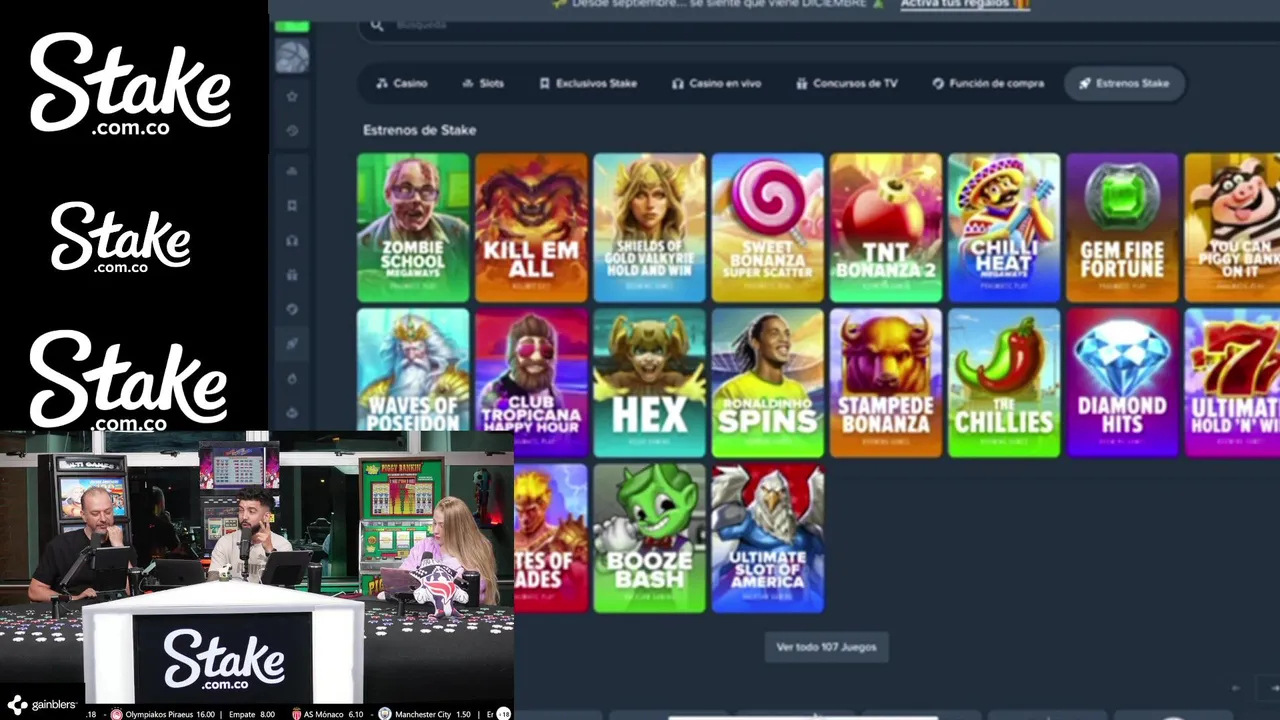Image resolution: width=1280 pixels, height=720 pixels.
Task: Open the sports basketball icon in sidebar
Action: pos(292,56)
